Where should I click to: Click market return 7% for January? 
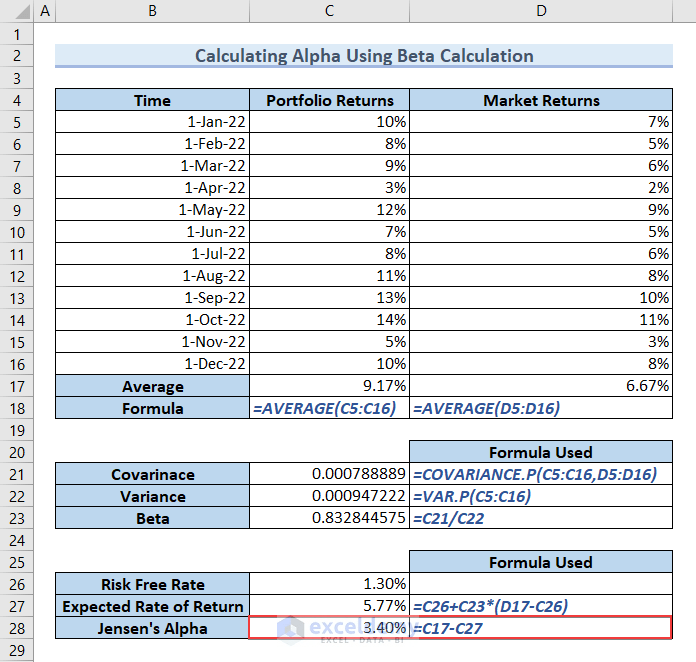(x=541, y=122)
